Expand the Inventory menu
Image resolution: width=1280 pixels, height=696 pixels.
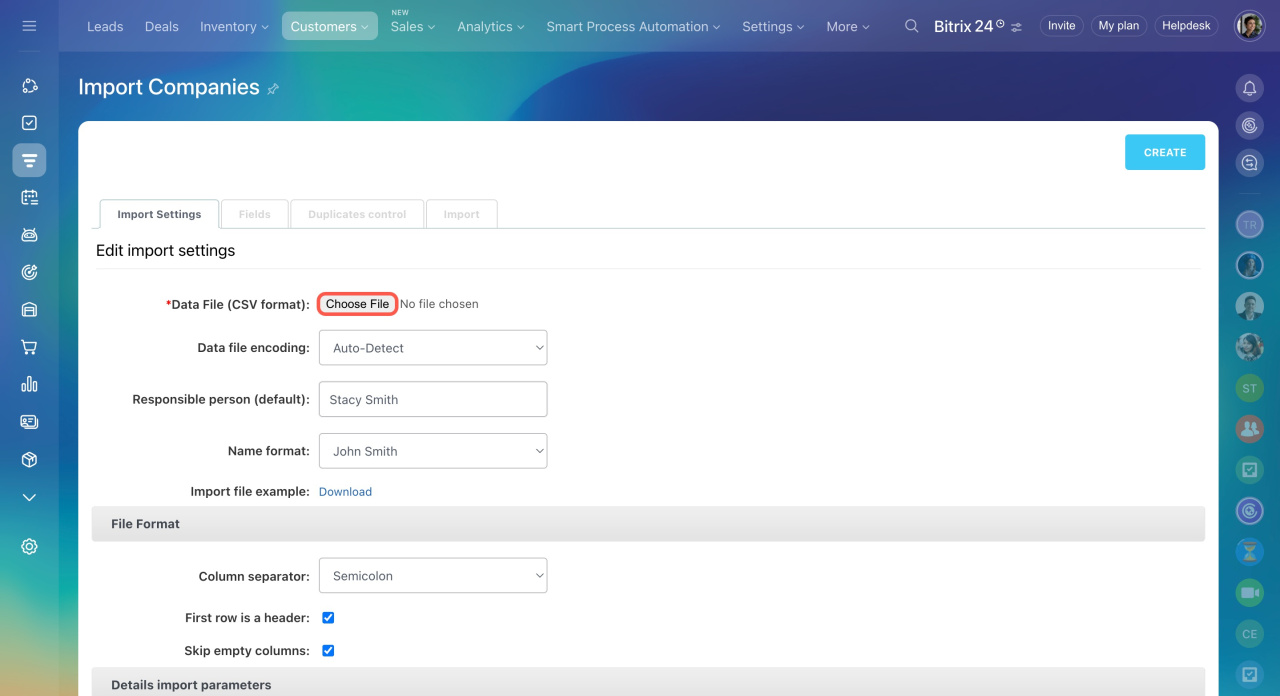234,26
